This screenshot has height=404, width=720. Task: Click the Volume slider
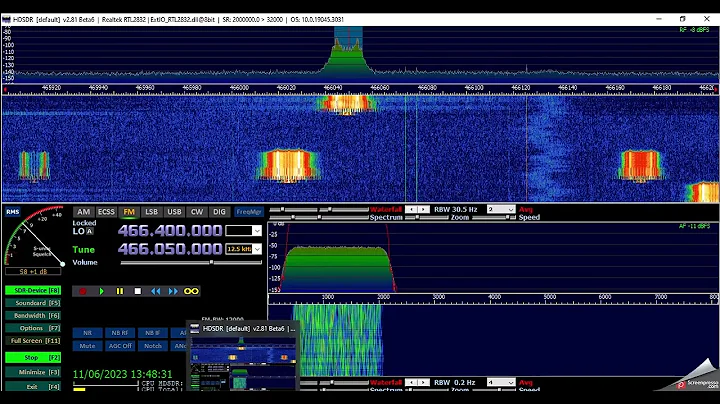191,263
